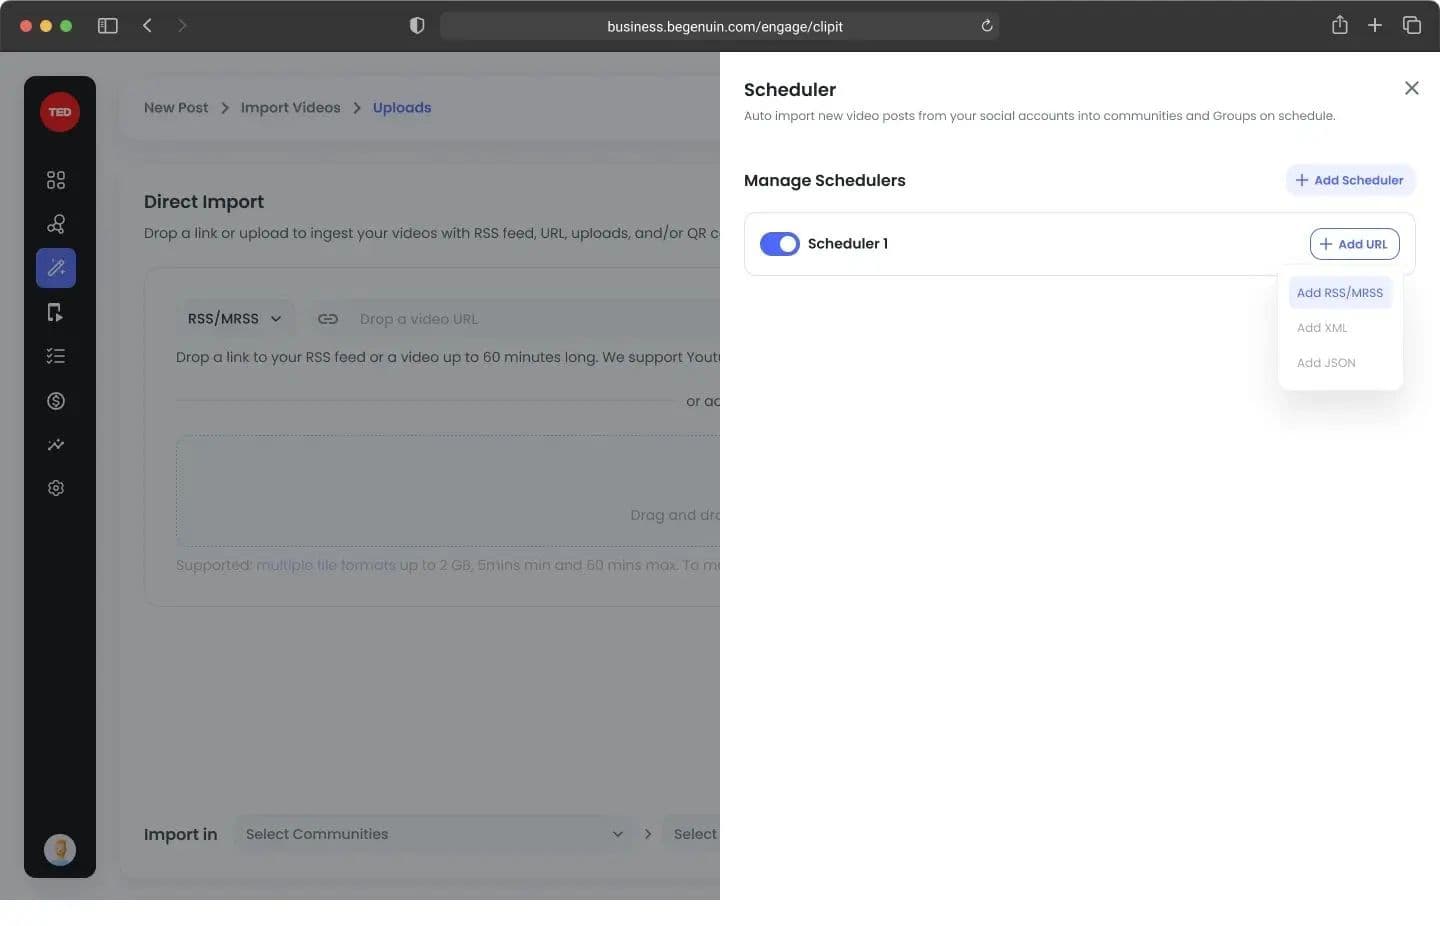The width and height of the screenshot is (1440, 926).
Task: Click Import Videos breadcrumb
Action: (x=290, y=108)
